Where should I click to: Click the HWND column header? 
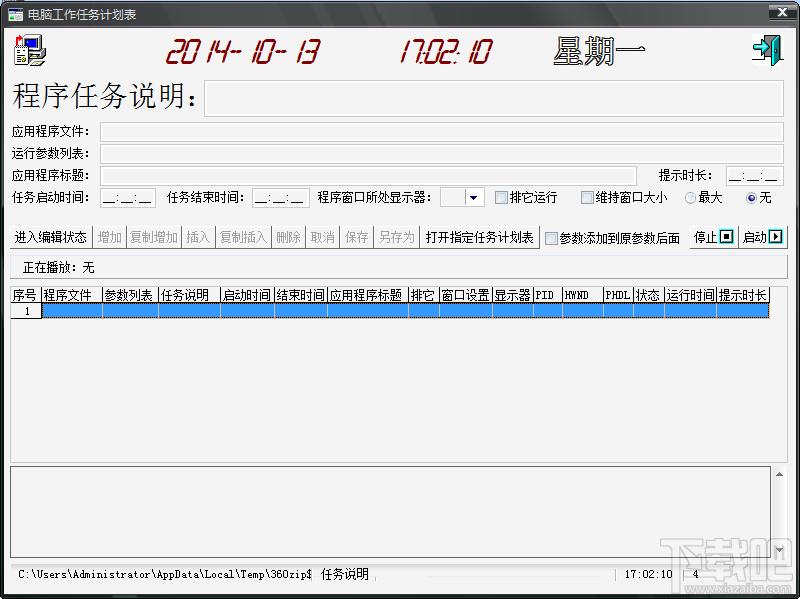point(583,295)
